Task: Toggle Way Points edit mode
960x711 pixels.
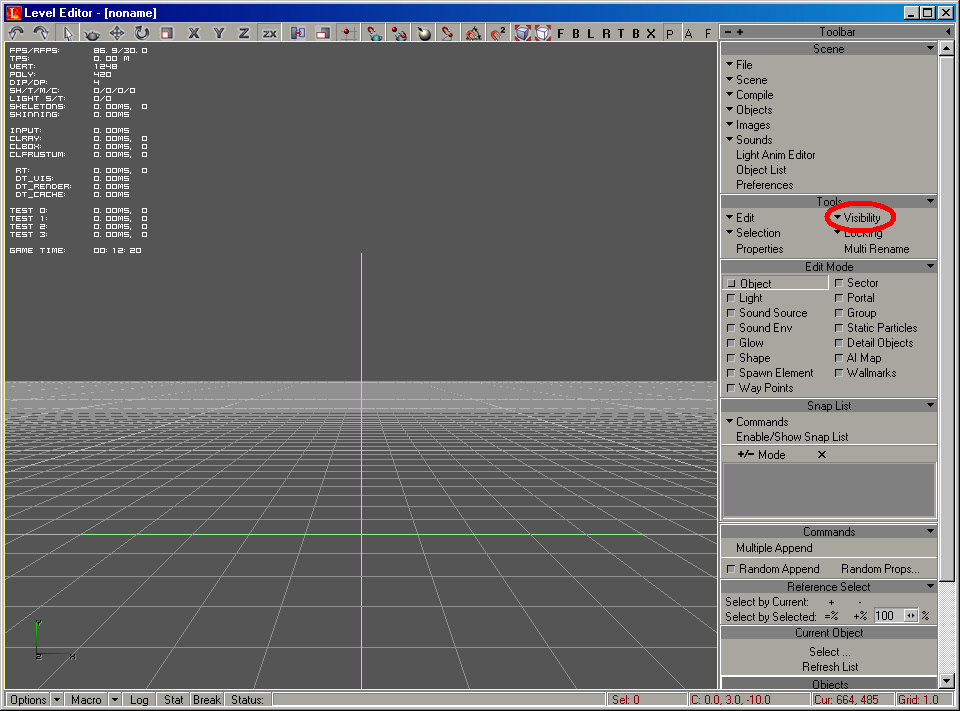Action: pos(730,388)
